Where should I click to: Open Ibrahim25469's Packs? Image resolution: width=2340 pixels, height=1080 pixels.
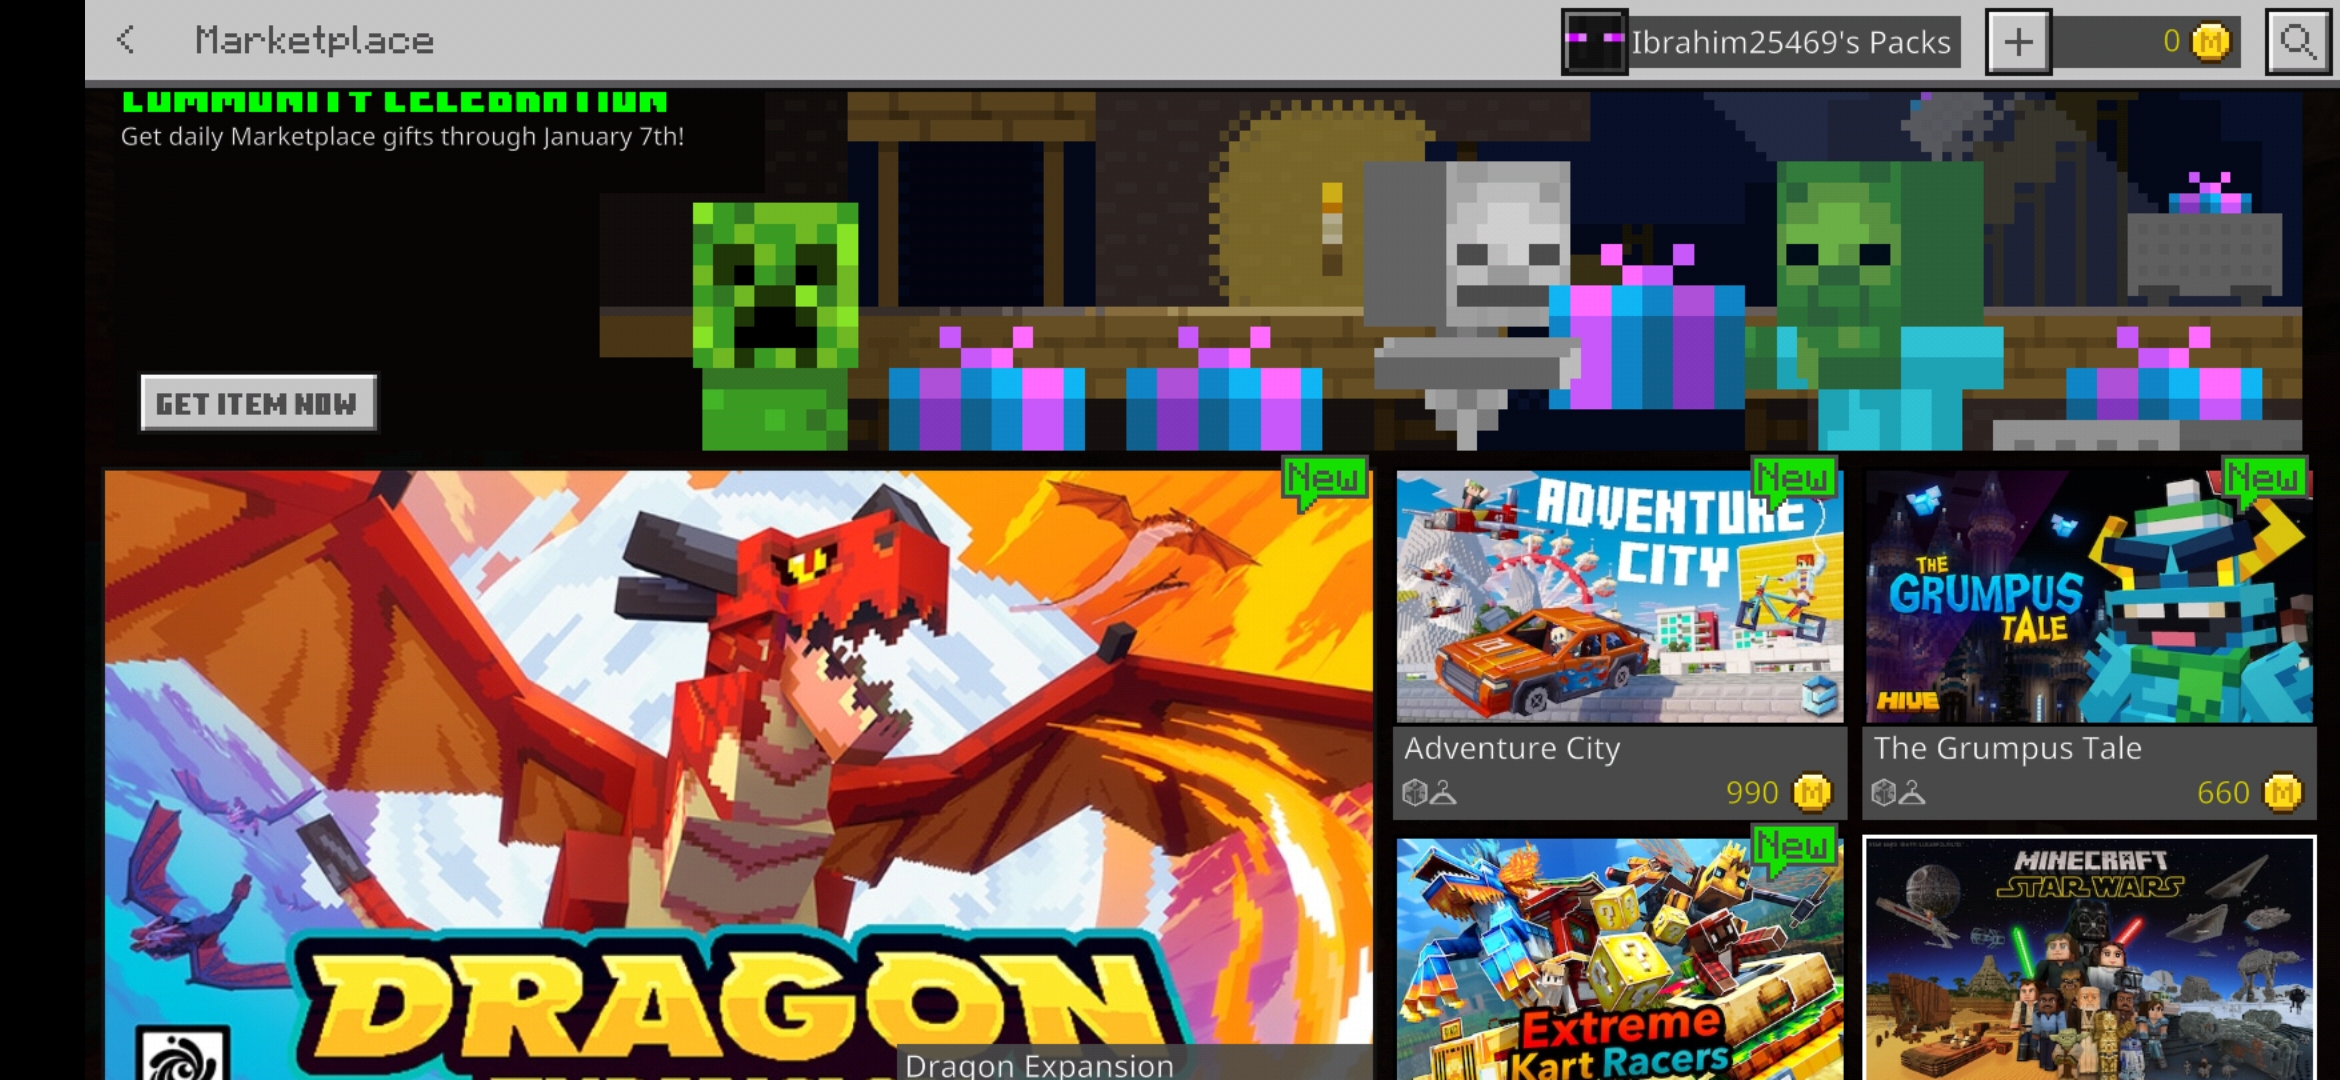point(1790,42)
